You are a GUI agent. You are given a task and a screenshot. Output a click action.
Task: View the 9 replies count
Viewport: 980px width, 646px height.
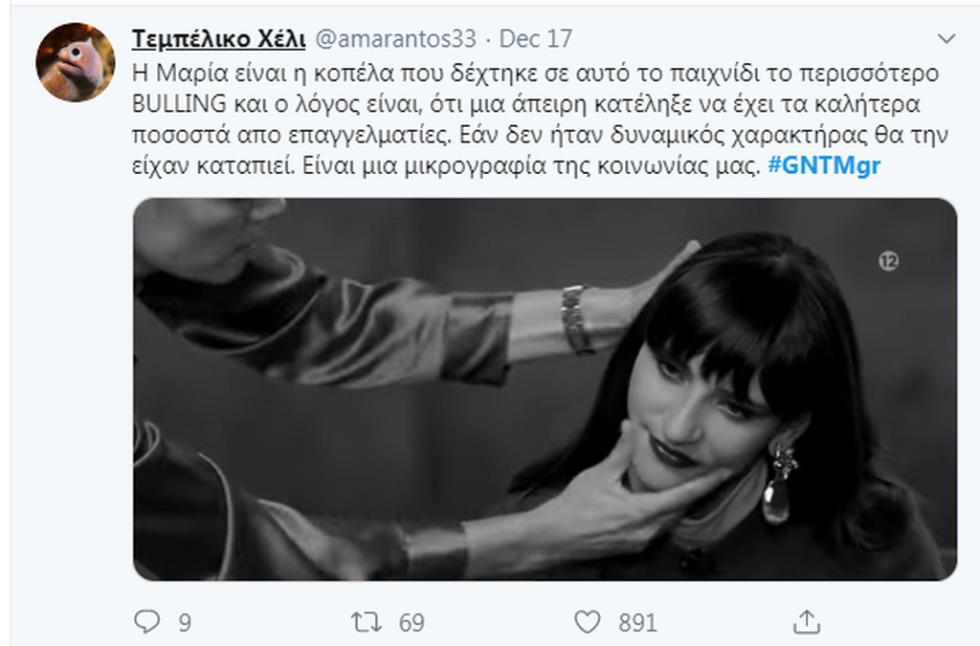click(184, 623)
